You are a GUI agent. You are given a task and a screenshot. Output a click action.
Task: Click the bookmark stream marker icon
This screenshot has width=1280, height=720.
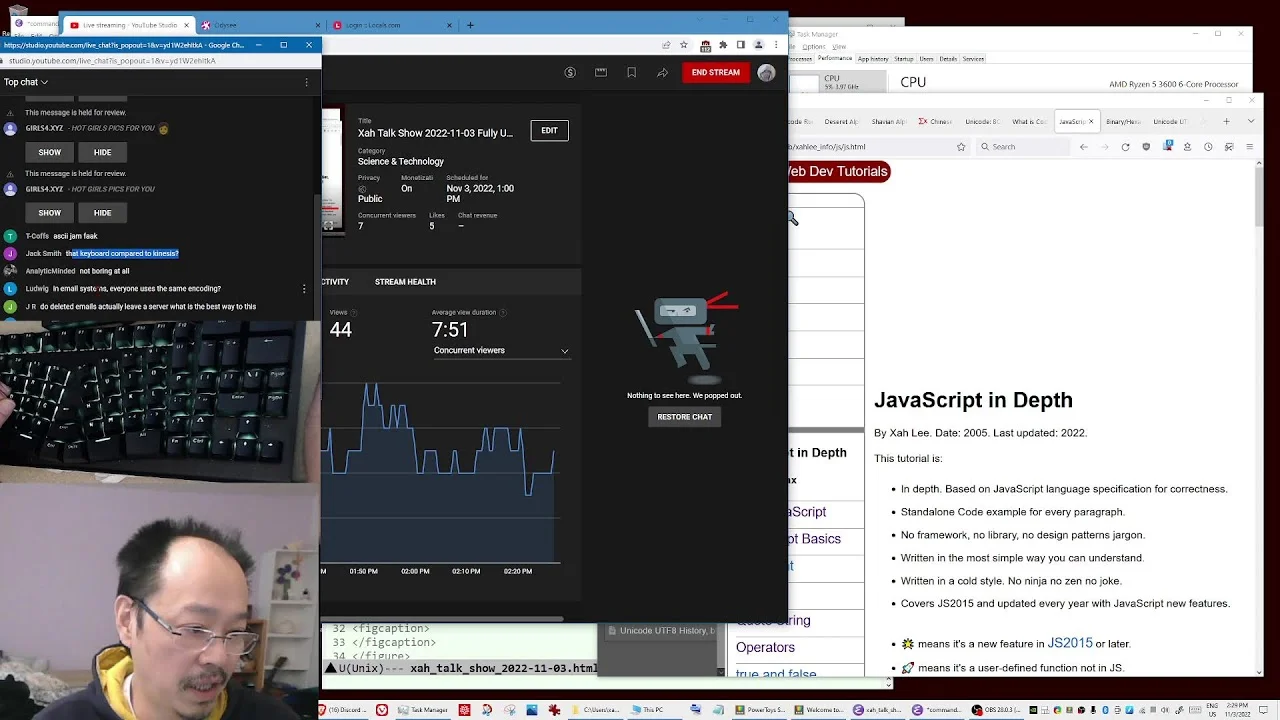coord(631,72)
